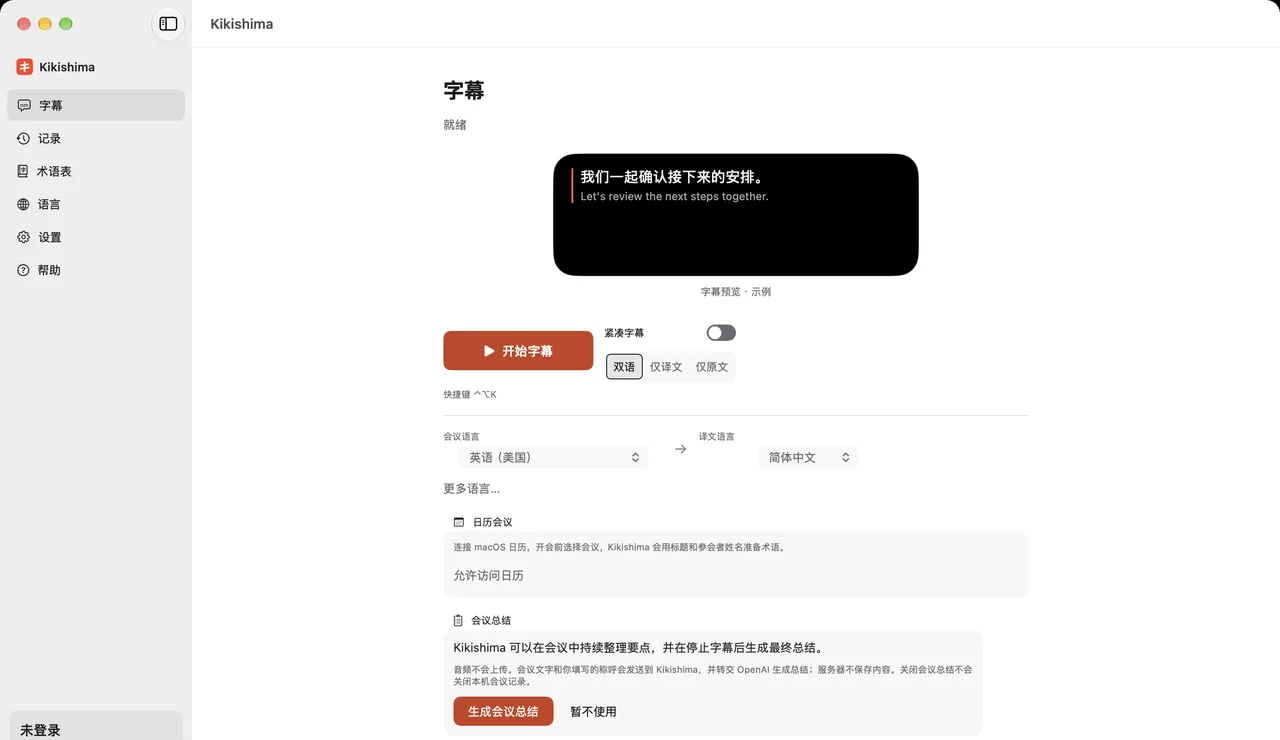Click the 未登录 account entry
This screenshot has height=740, width=1280.
pyautogui.click(x=96, y=728)
